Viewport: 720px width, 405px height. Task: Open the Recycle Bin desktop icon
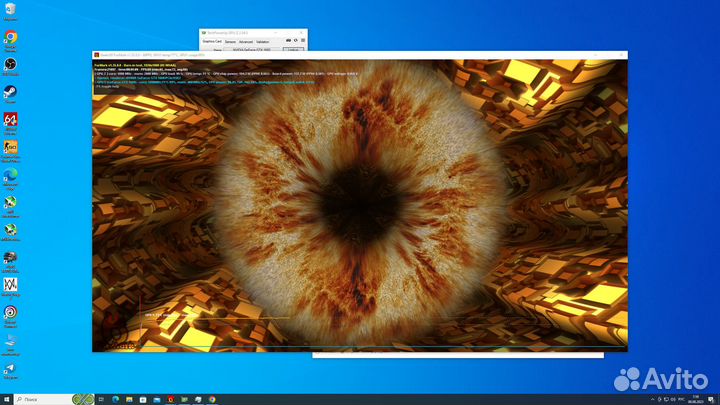[x=10, y=11]
